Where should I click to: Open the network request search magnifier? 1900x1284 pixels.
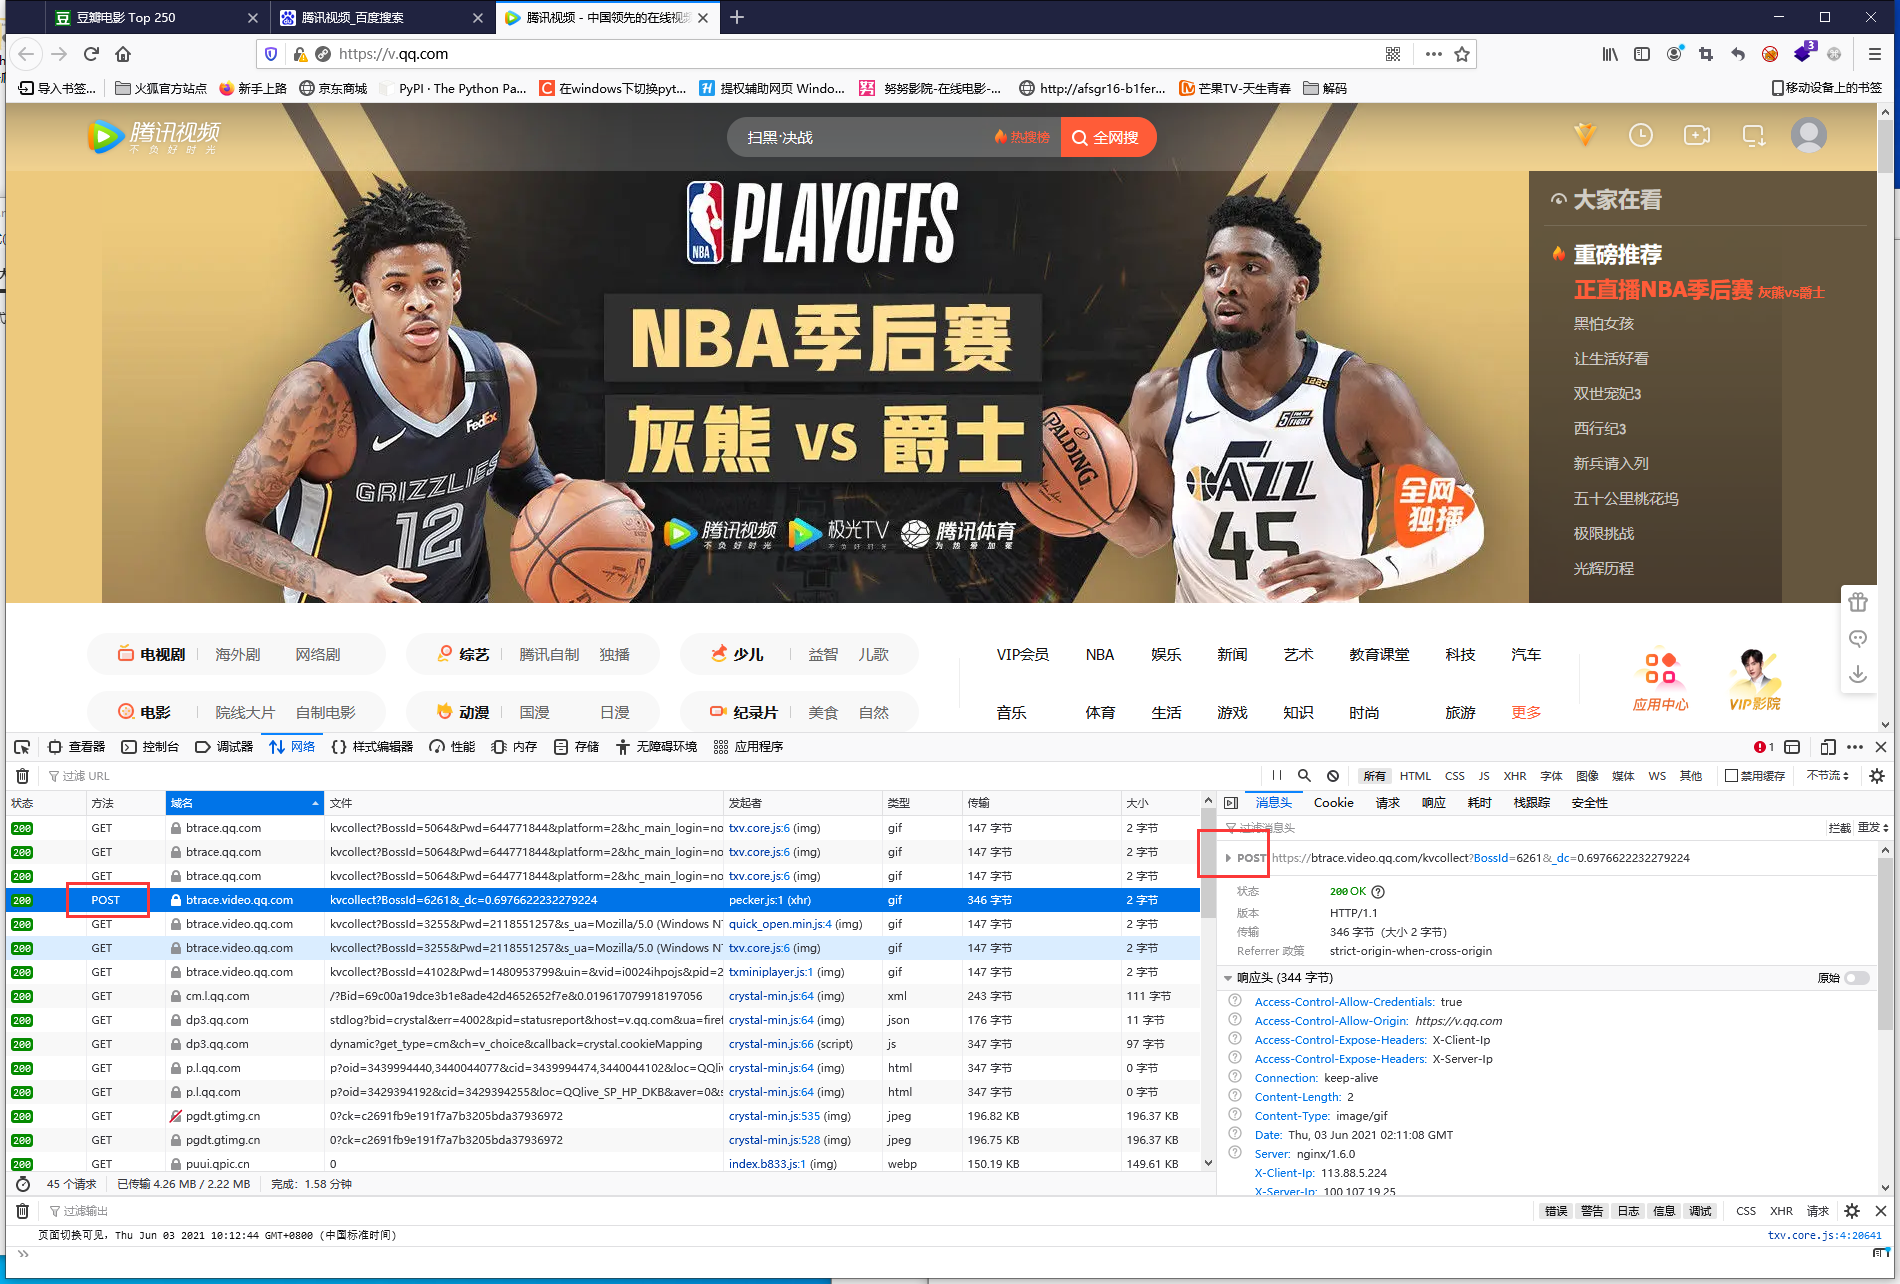[1304, 776]
